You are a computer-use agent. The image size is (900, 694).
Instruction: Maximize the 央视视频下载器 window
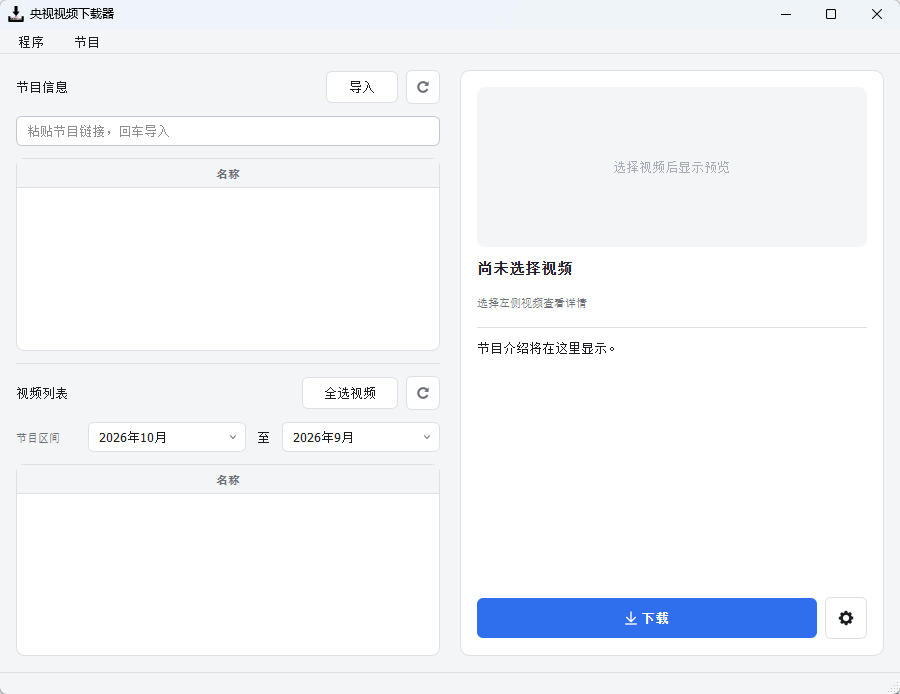(831, 14)
